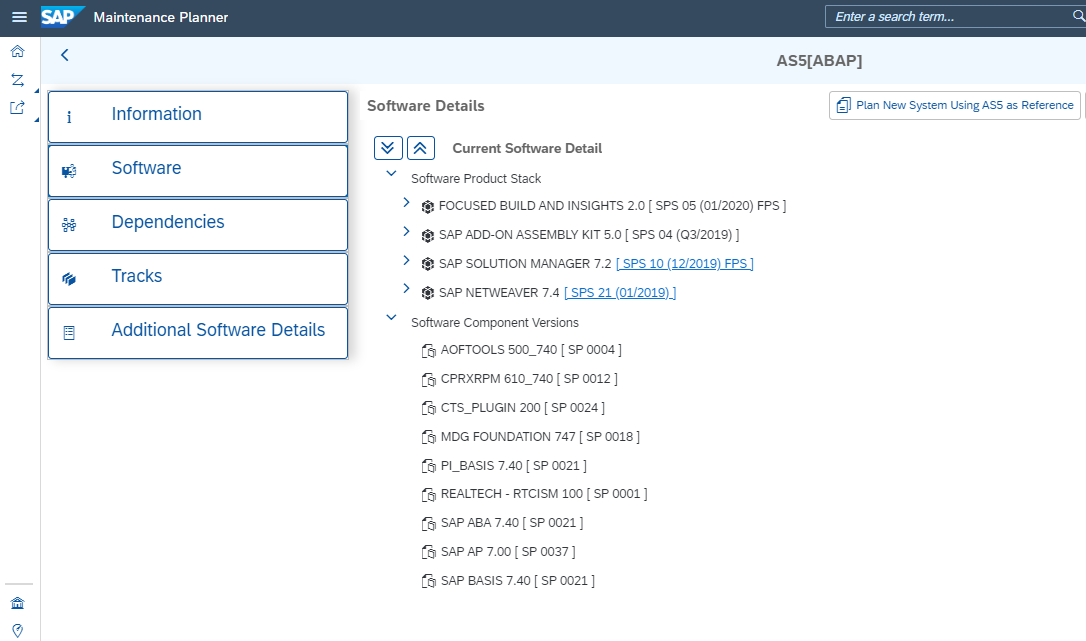
Task: Open the SPS 10 (12/2019) FPS link
Action: tap(685, 264)
